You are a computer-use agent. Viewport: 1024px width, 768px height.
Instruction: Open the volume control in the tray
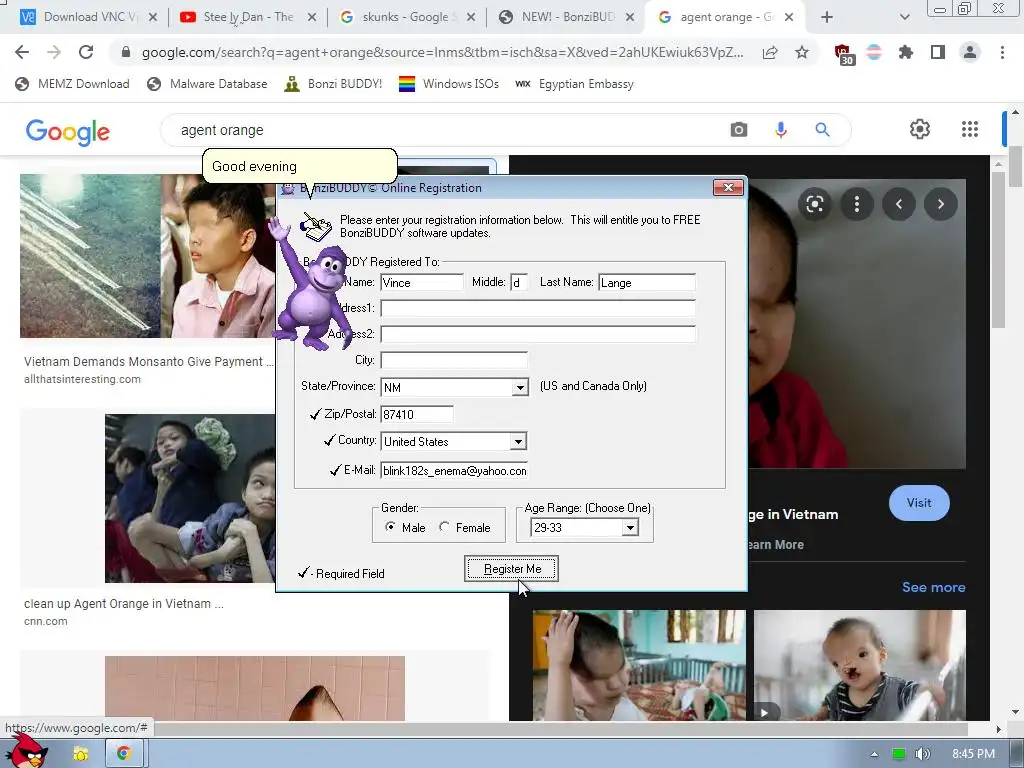[923, 754]
